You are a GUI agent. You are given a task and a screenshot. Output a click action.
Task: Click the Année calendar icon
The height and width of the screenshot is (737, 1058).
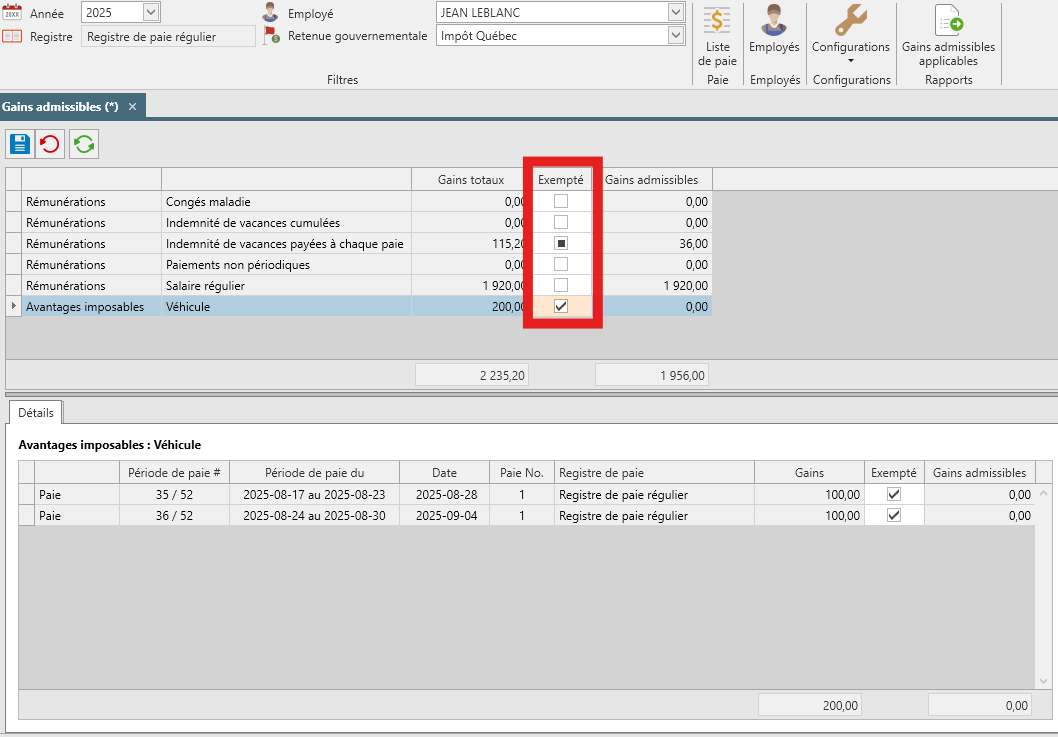click(12, 12)
